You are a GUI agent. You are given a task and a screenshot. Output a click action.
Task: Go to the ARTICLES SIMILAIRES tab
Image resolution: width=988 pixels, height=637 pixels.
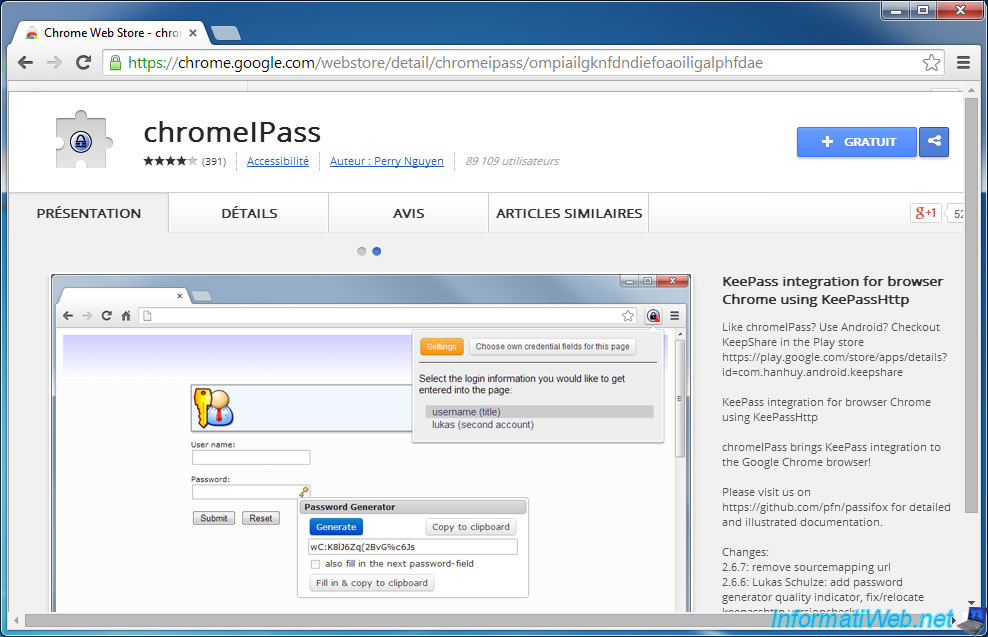click(569, 213)
